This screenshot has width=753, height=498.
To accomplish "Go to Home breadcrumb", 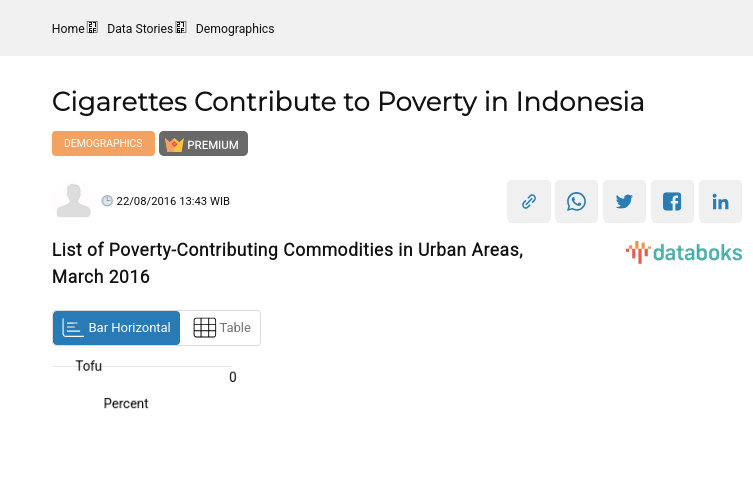I will coord(68,29).
